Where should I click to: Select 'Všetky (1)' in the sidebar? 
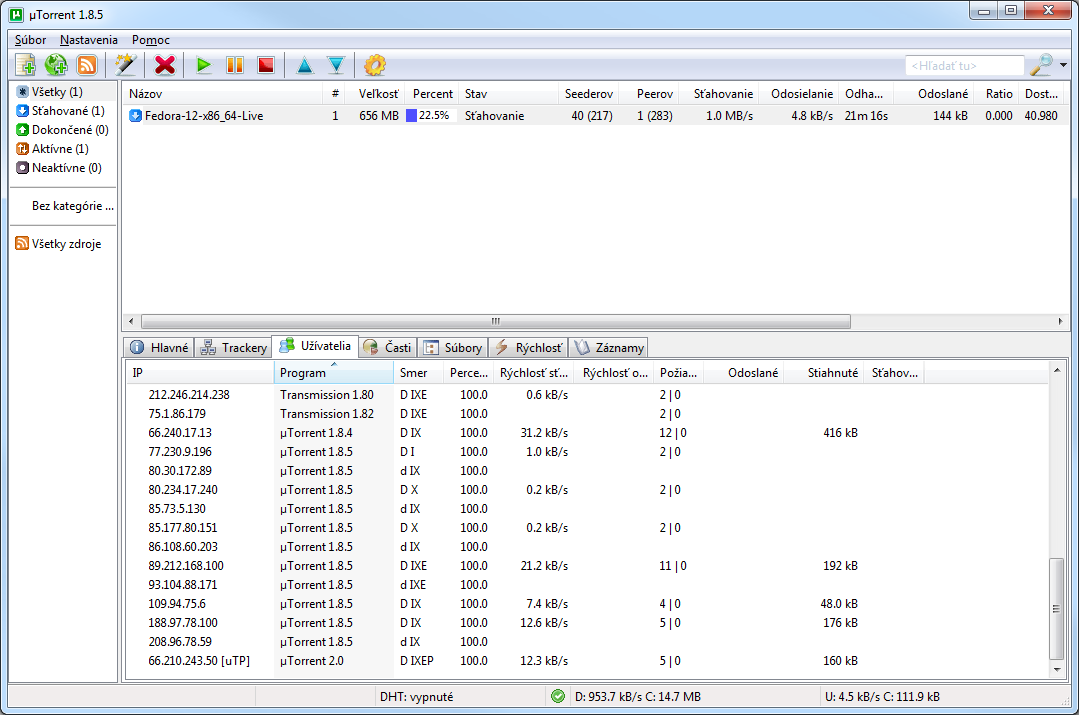point(57,92)
